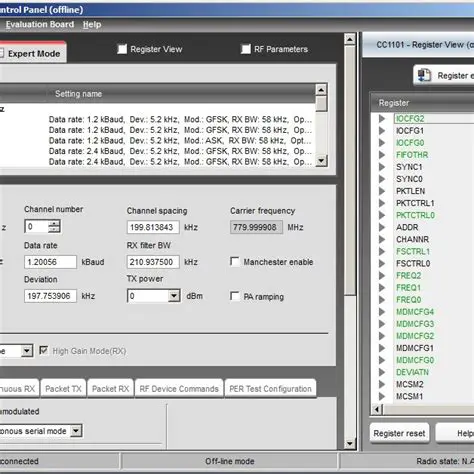Screen dimensions: 474x474
Task: Open the TX power dropdown
Action: pyautogui.click(x=174, y=296)
